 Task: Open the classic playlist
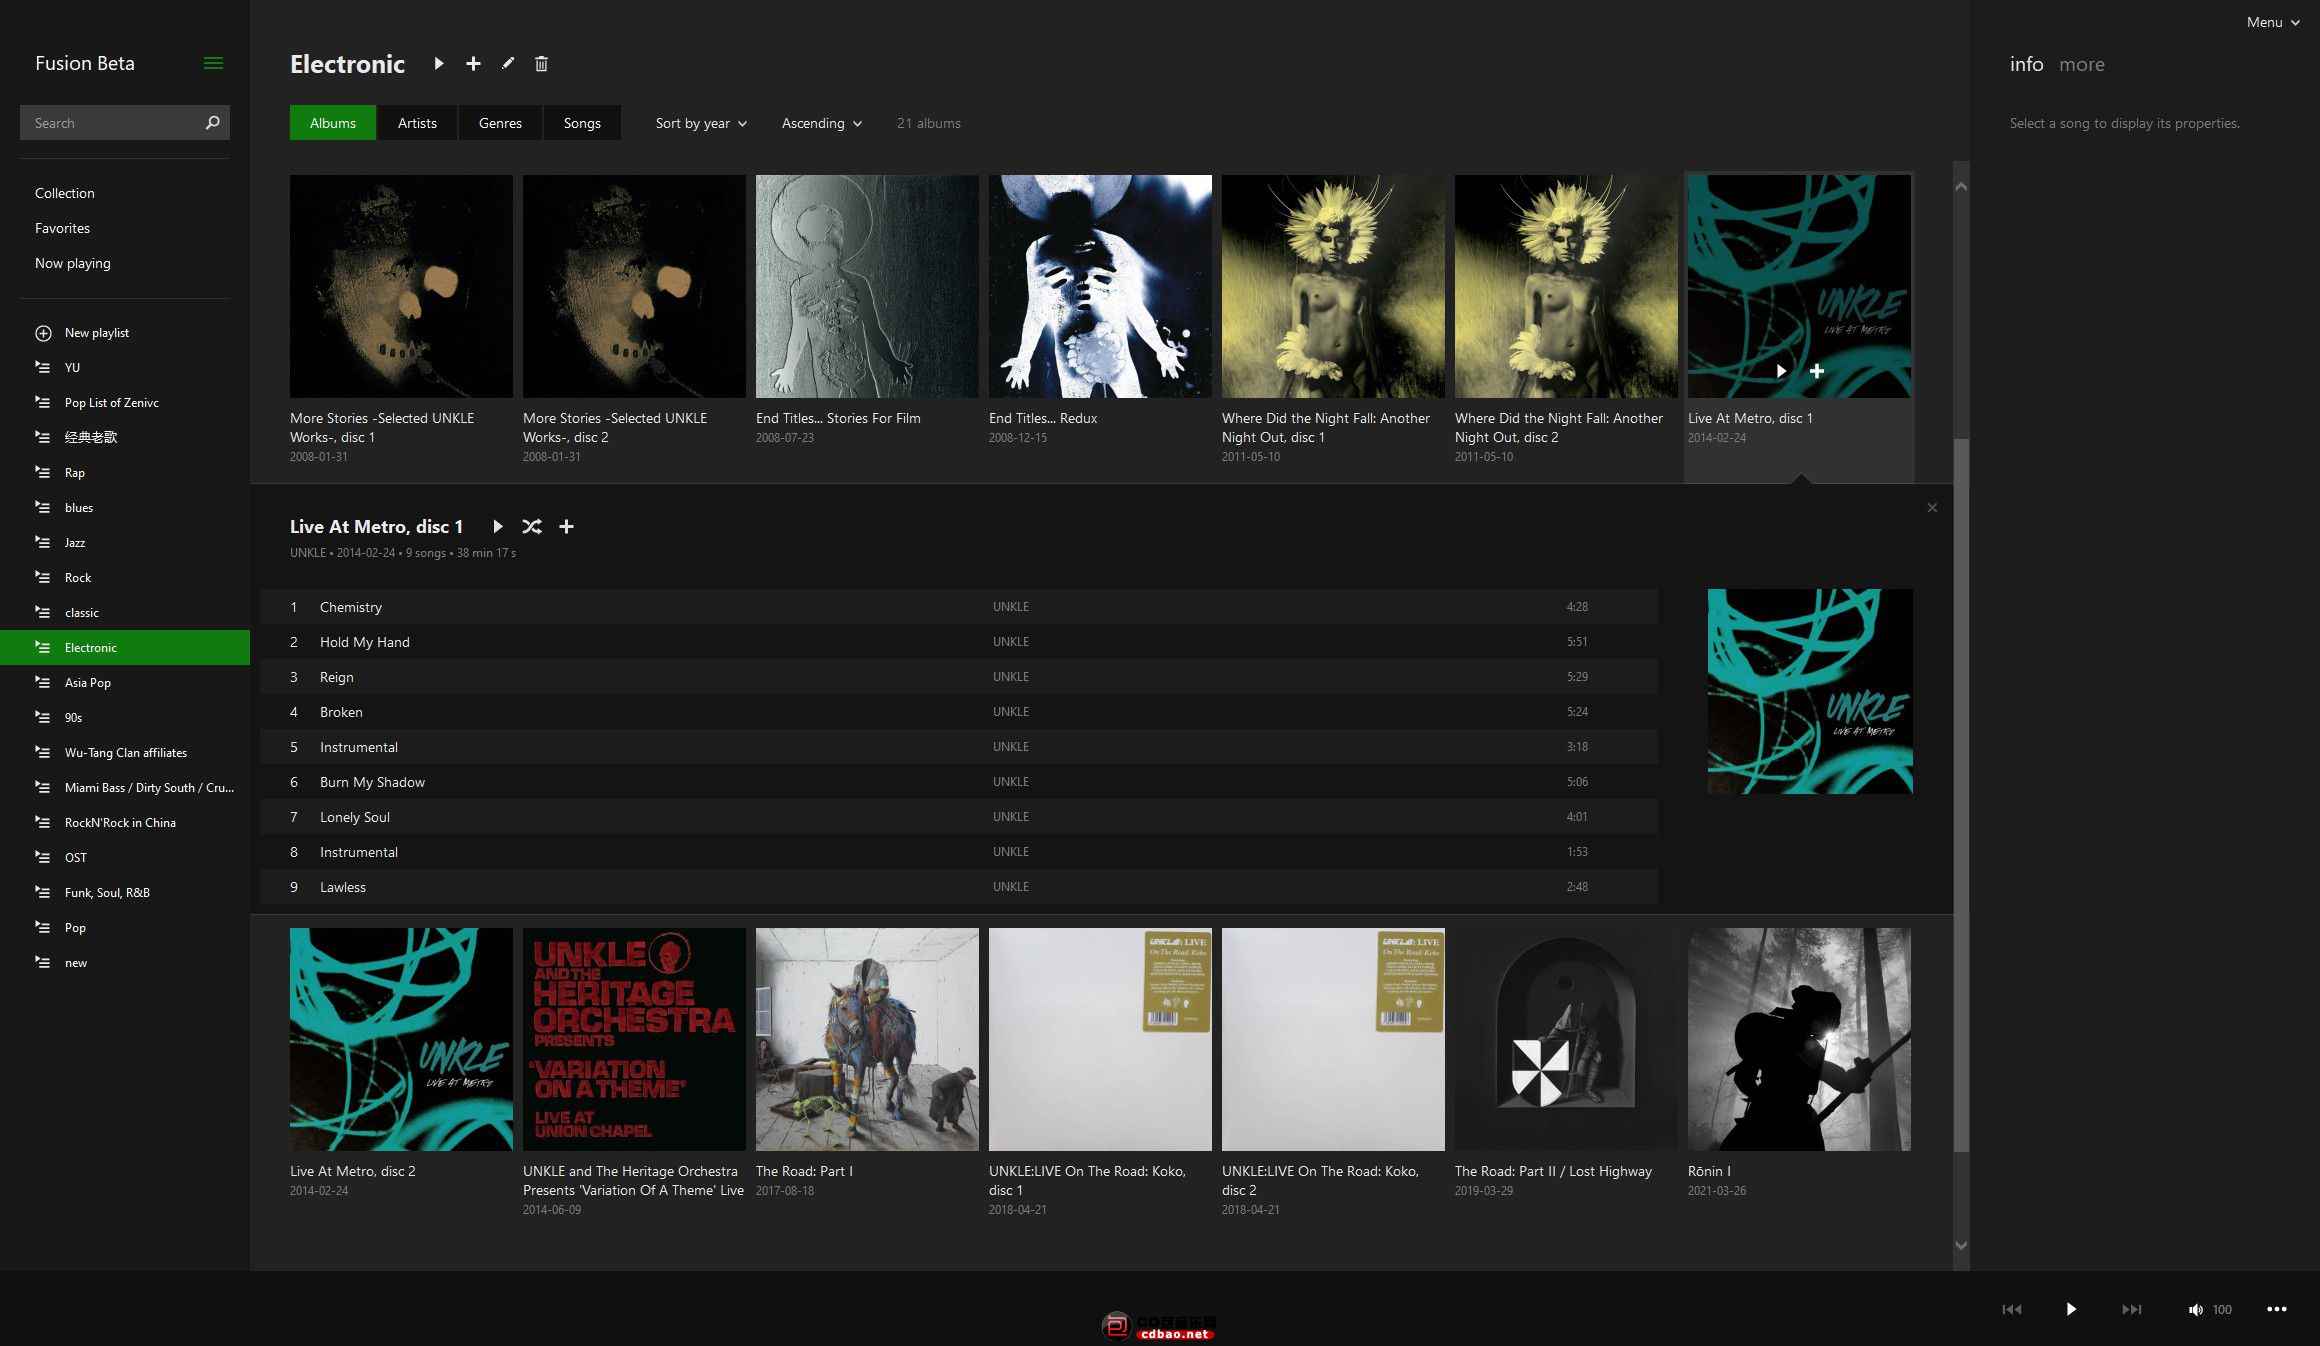point(125,613)
